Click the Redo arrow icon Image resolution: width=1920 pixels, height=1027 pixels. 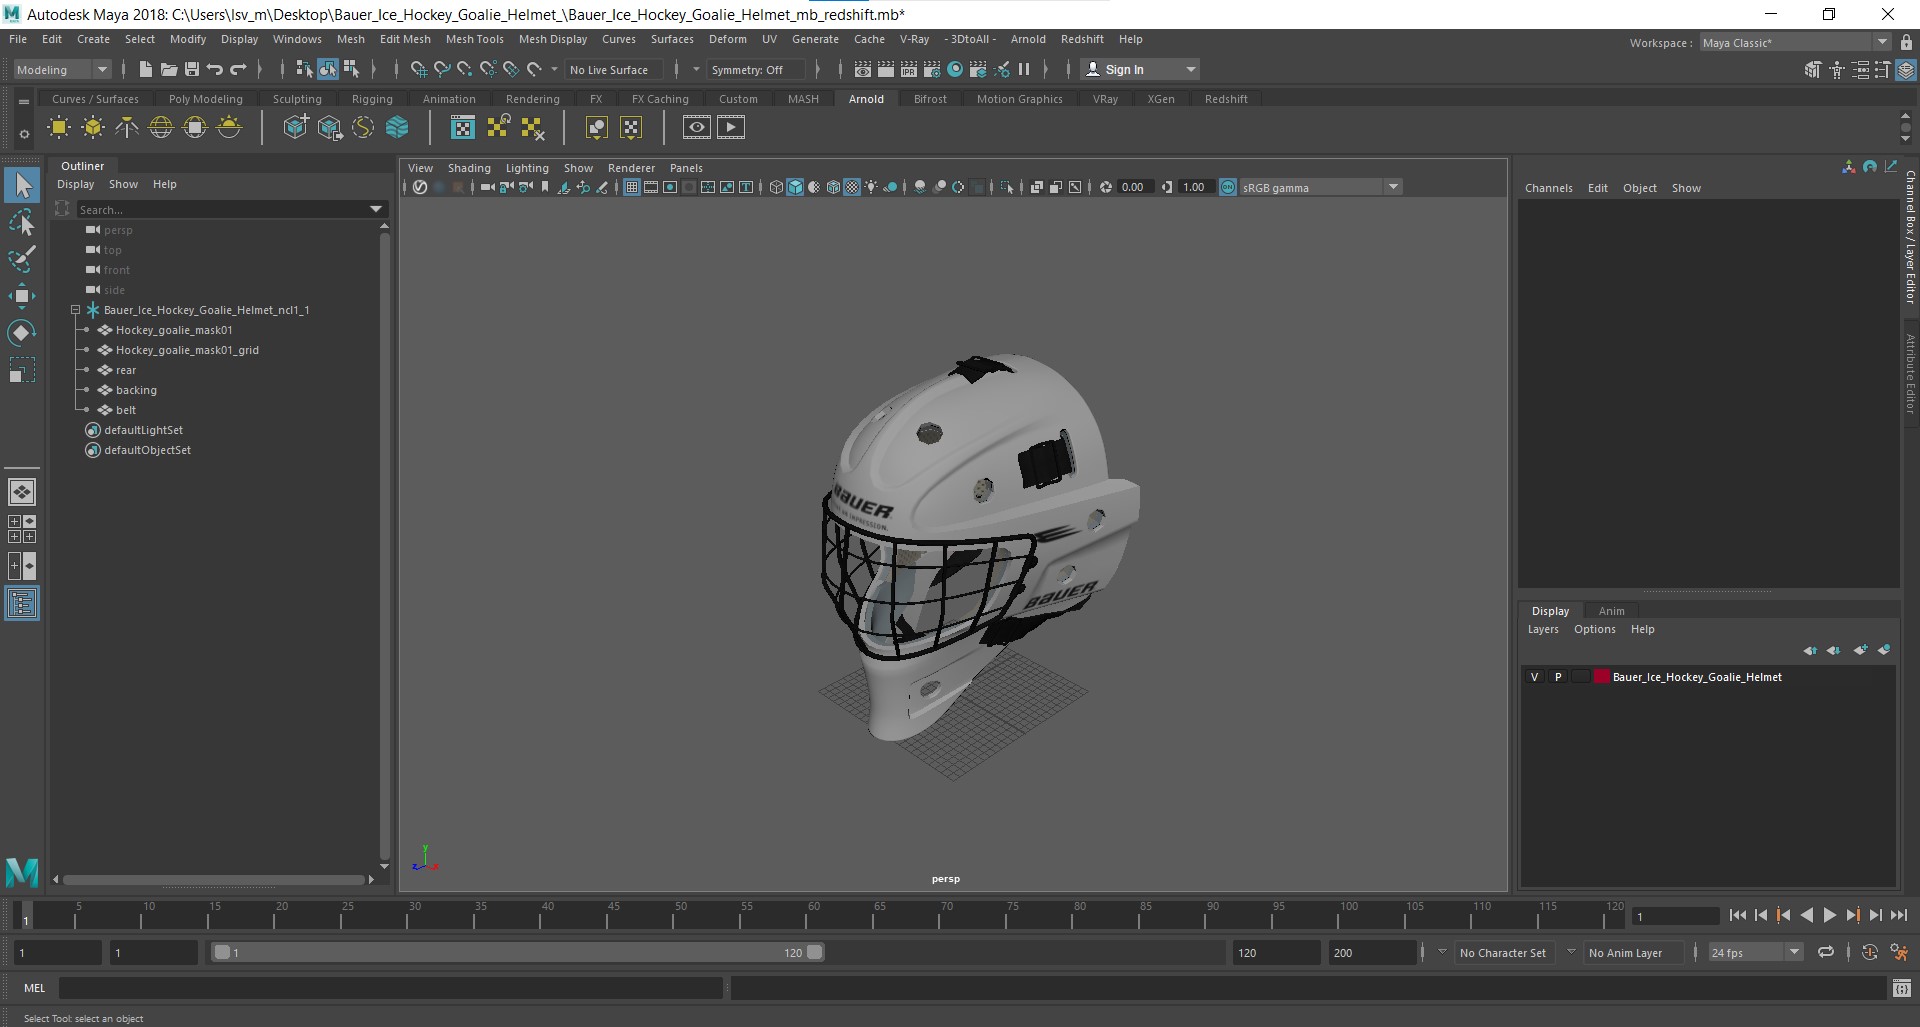point(238,69)
